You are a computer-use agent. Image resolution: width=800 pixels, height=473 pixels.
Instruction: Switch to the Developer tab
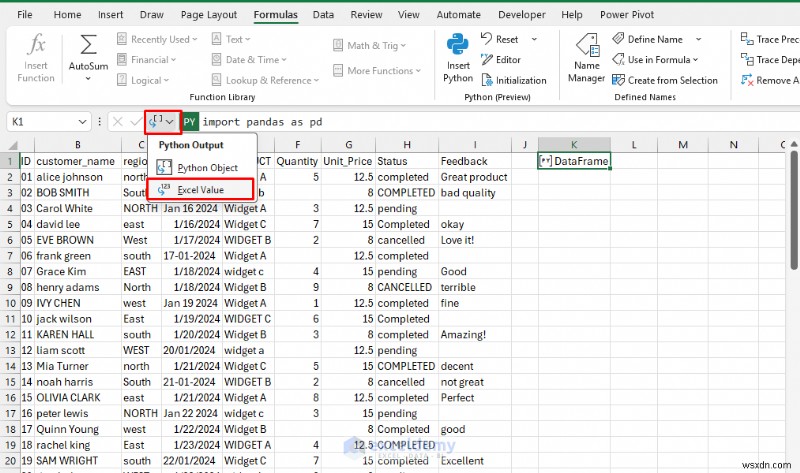521,14
